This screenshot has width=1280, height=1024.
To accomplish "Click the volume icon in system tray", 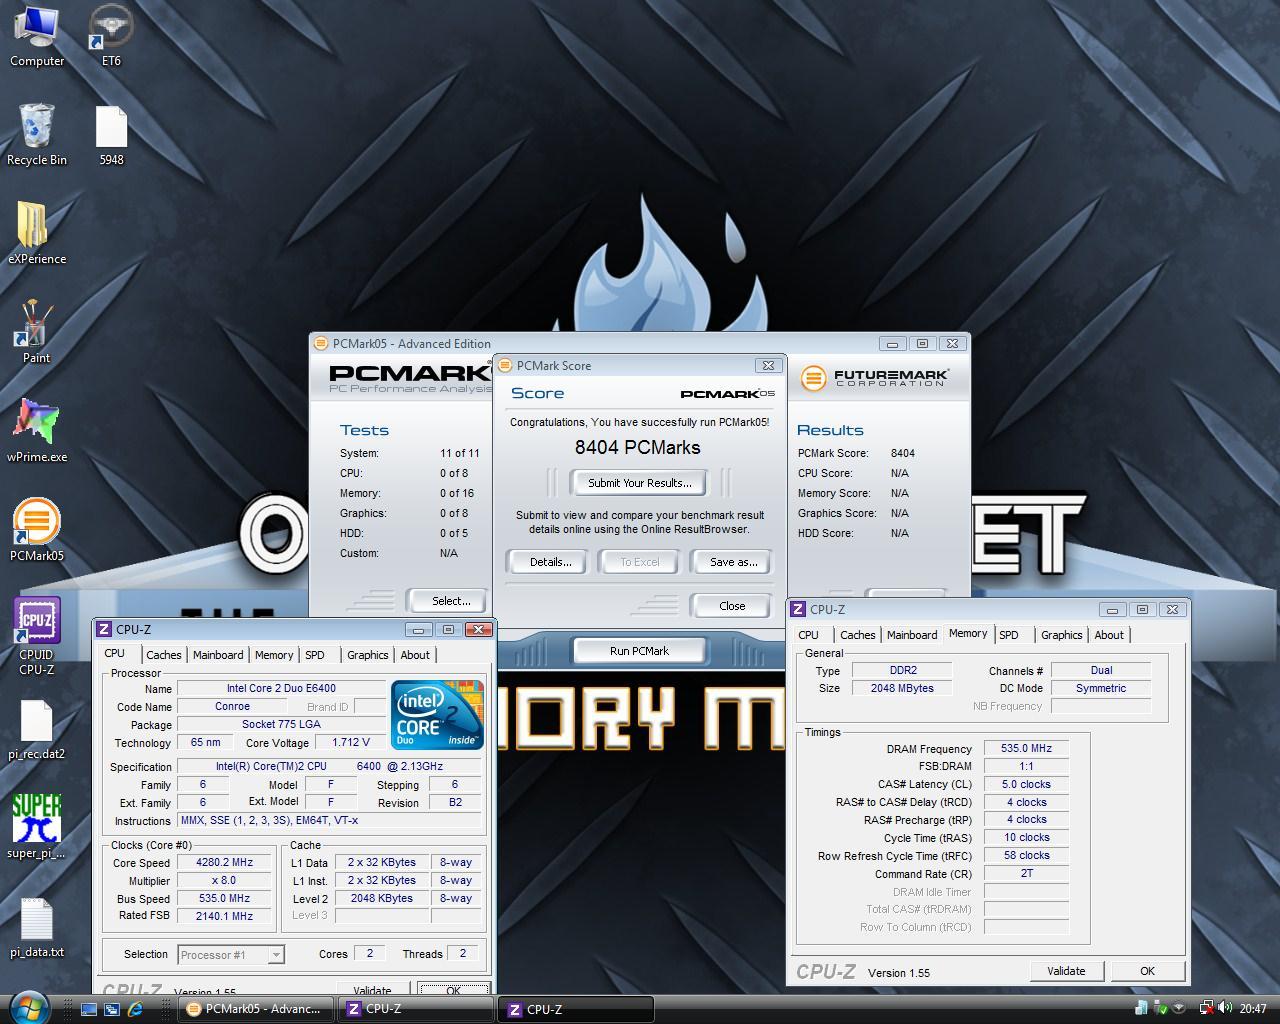I will (1227, 1009).
